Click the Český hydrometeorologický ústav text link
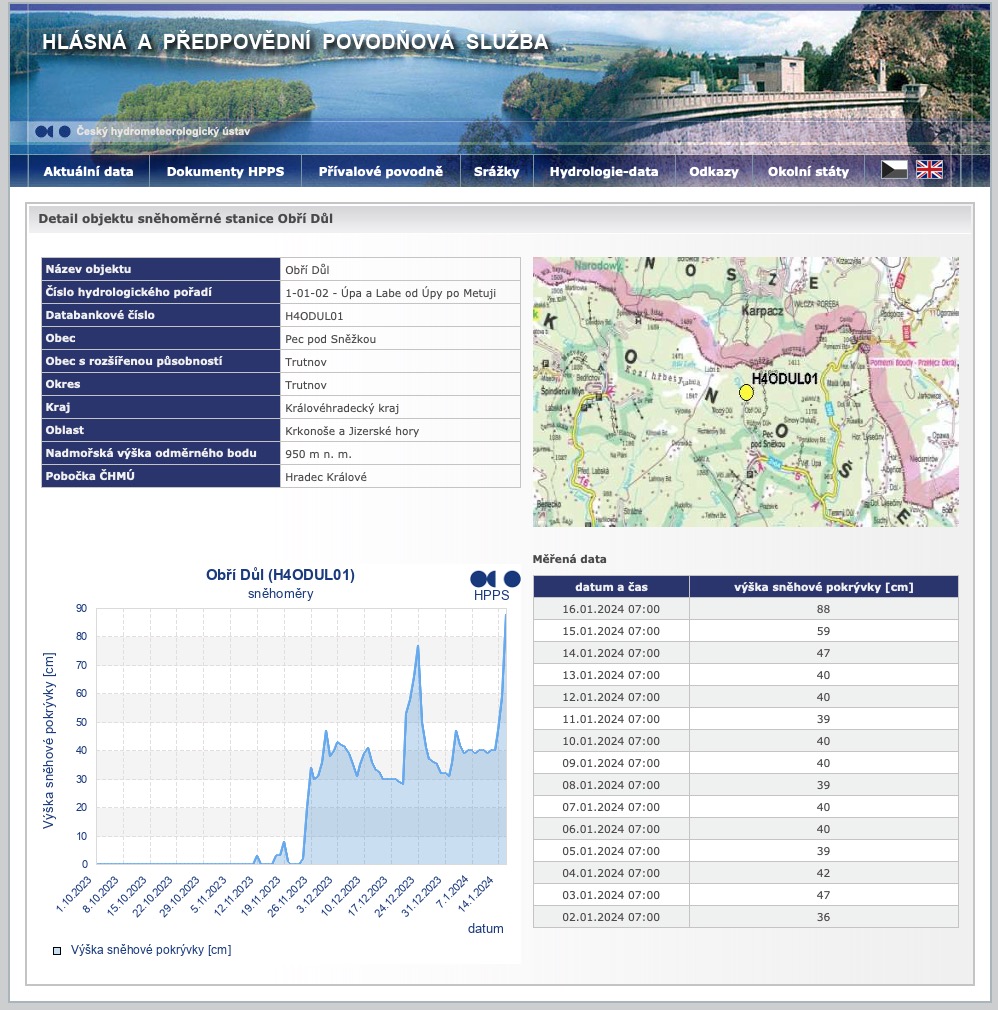 163,131
